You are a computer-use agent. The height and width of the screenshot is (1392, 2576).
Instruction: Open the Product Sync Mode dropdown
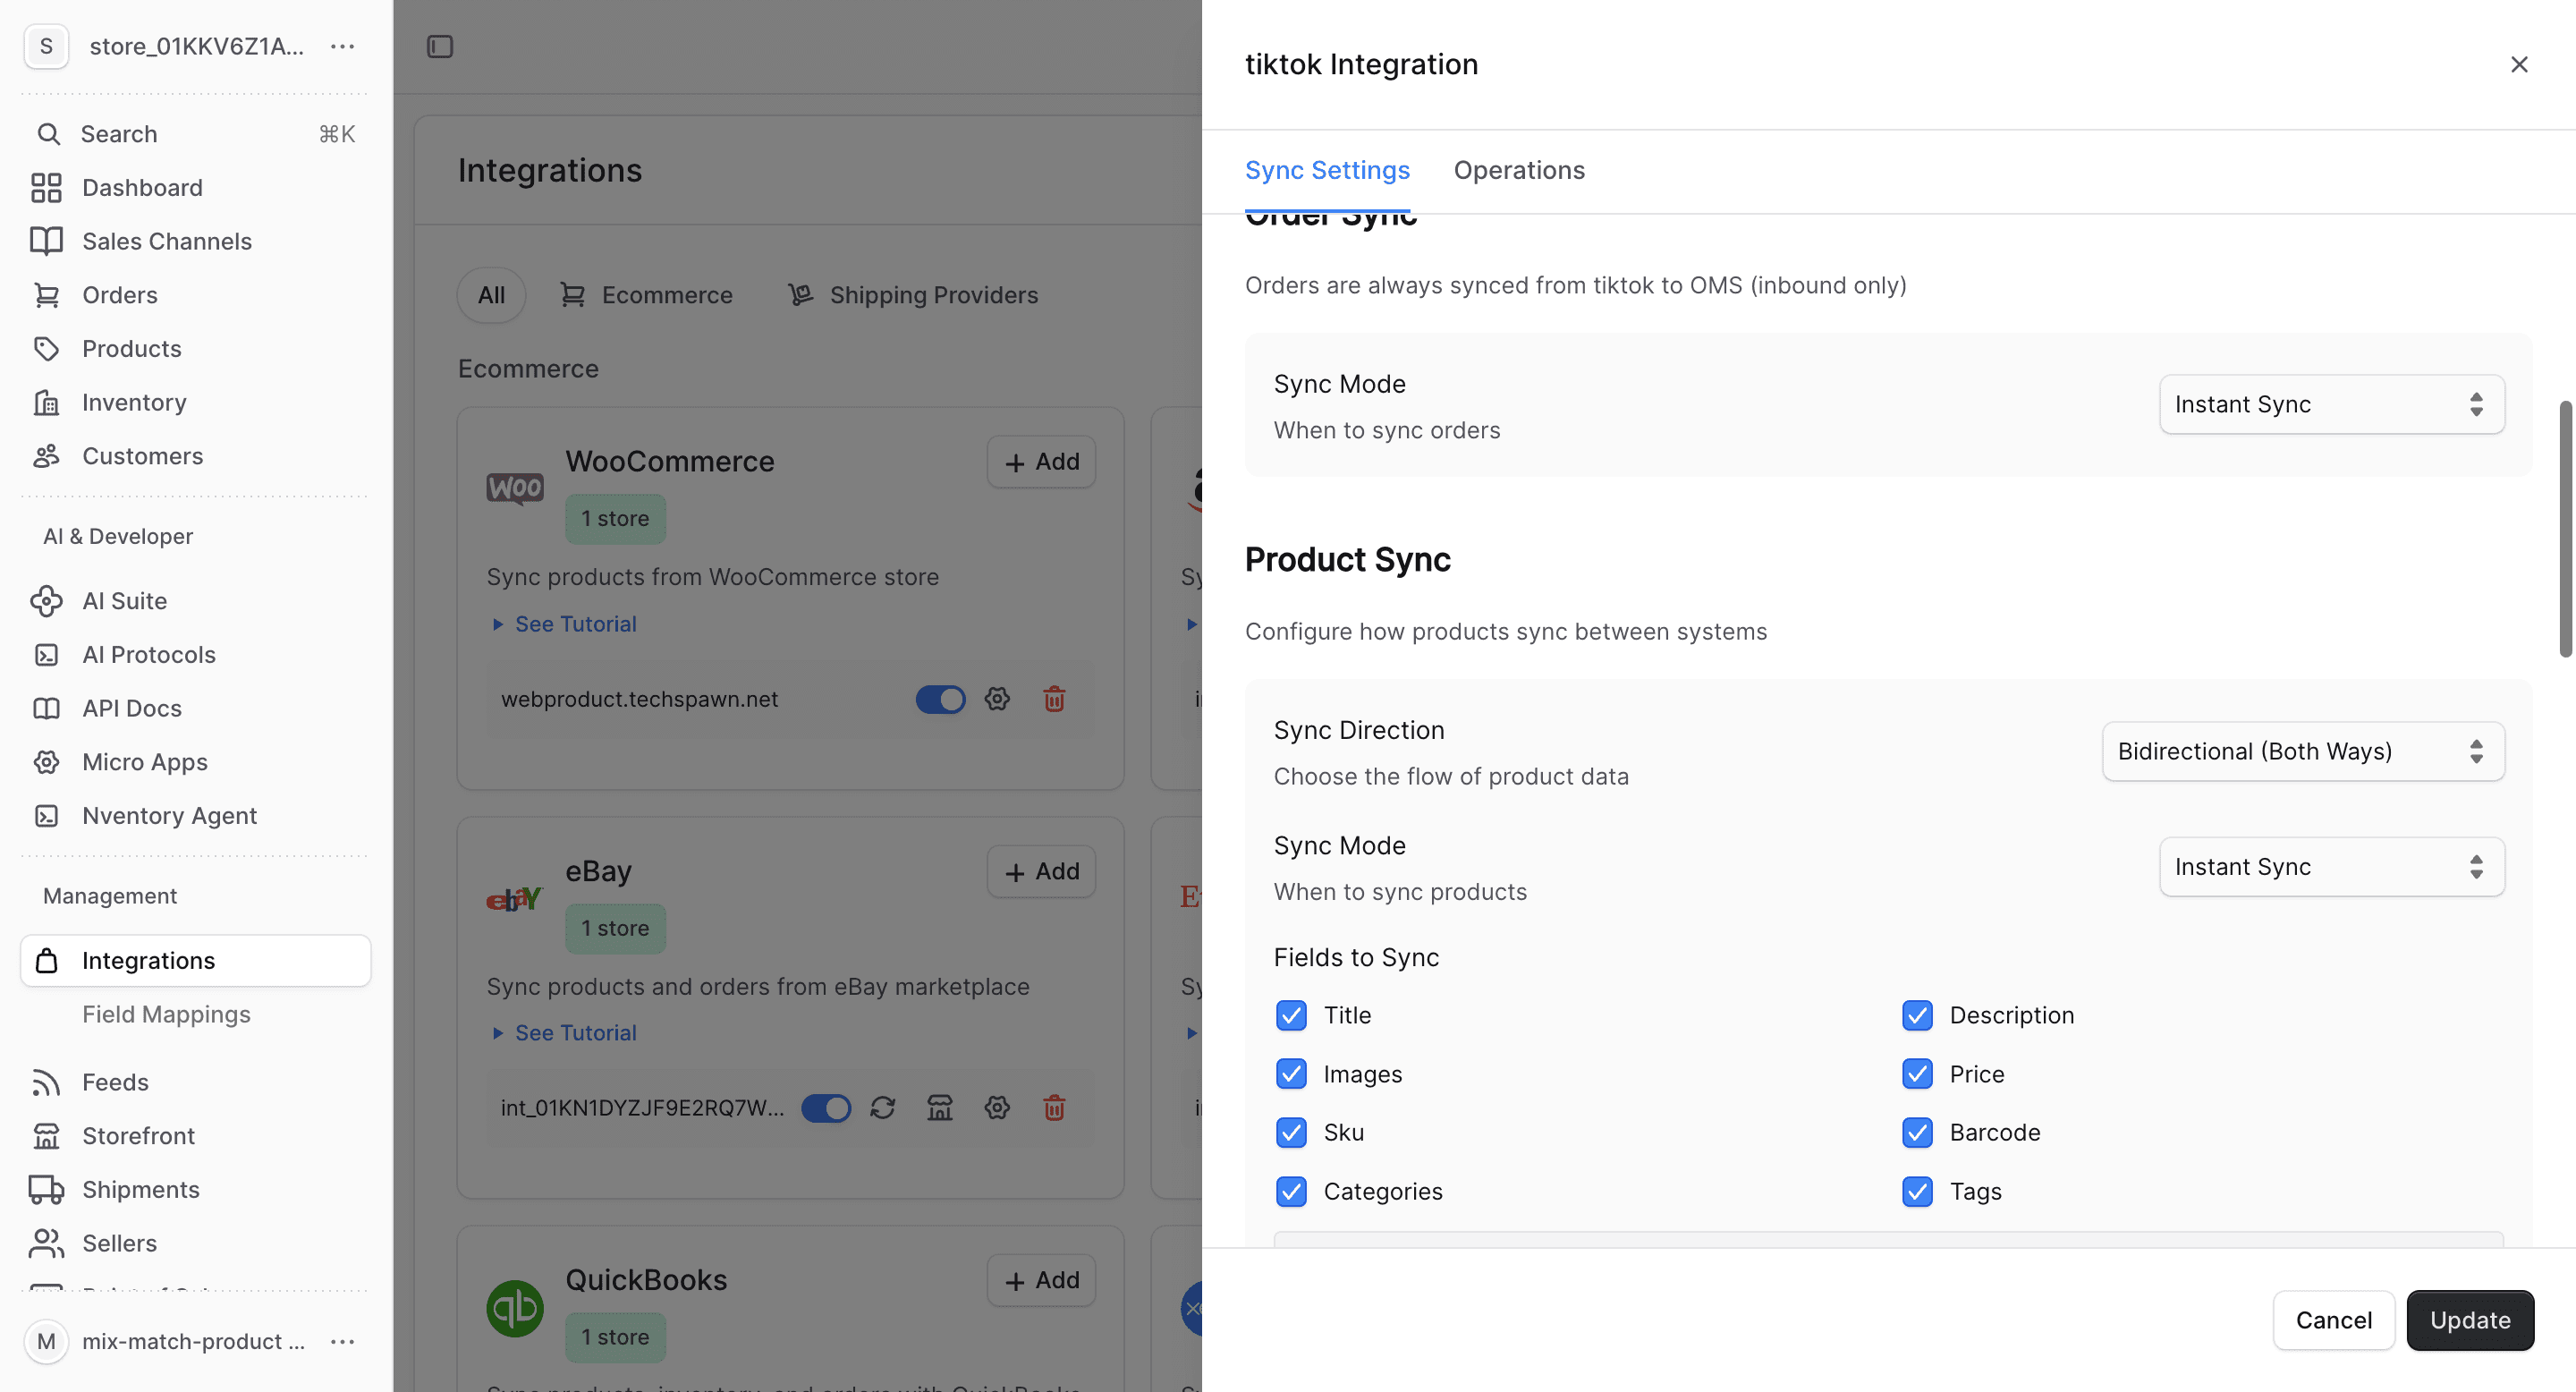click(2332, 867)
